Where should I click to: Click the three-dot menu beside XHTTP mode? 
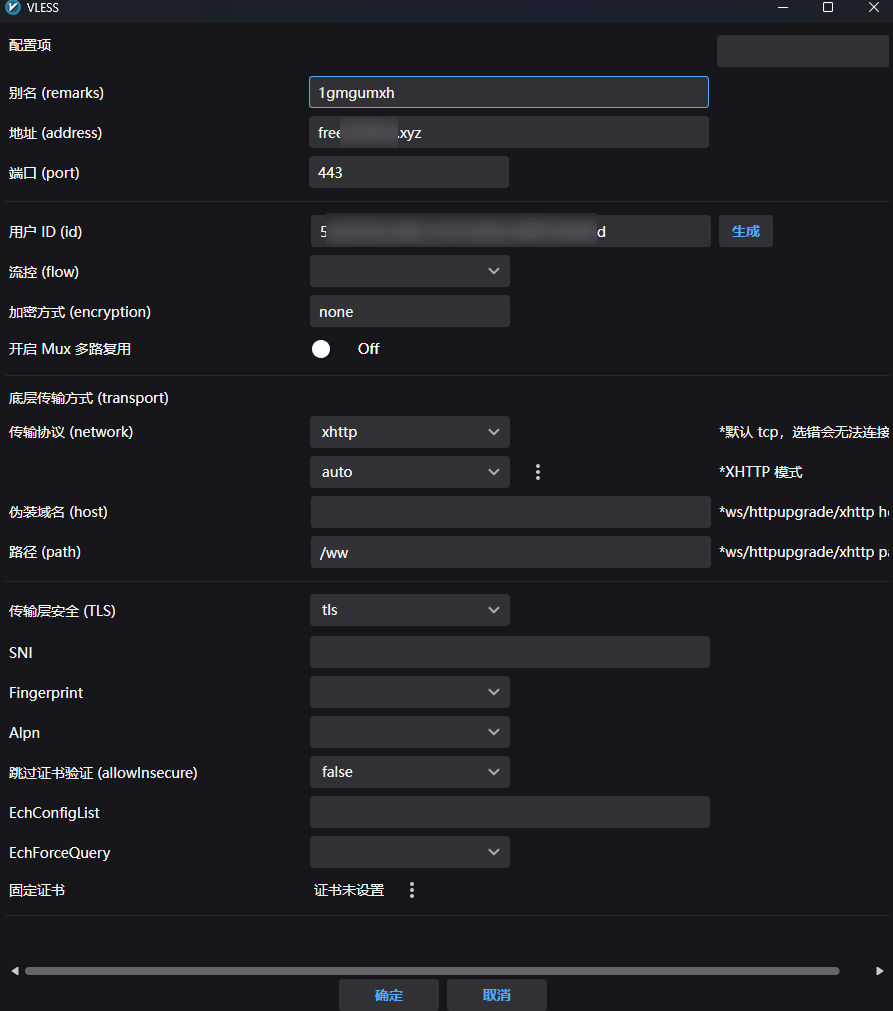coord(538,472)
